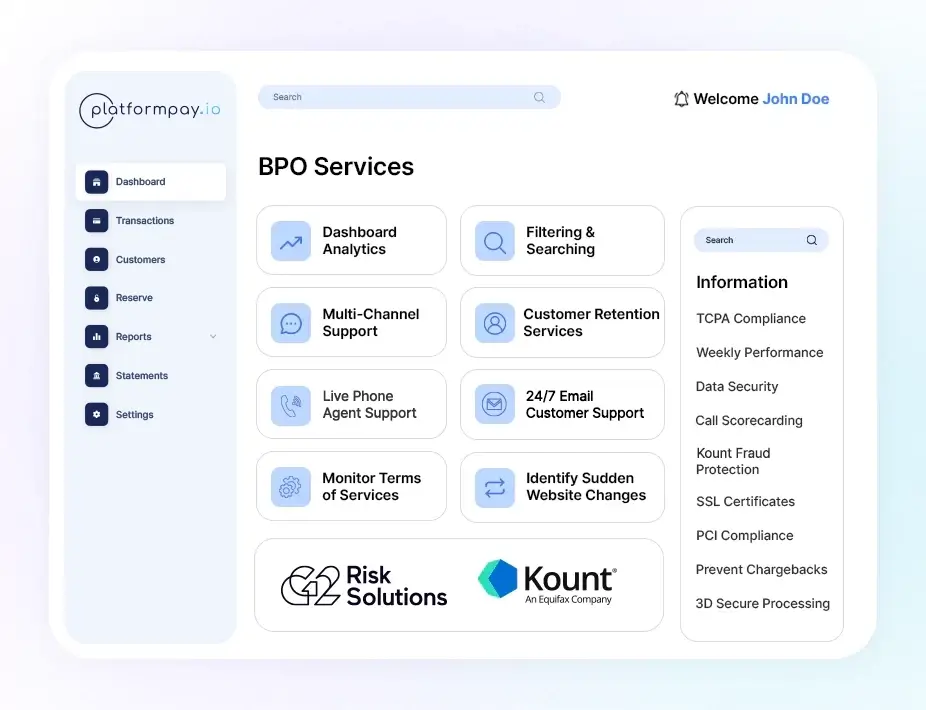Screen dimensions: 926x710
Task: Click the Identify Sudden Website Changes arrows icon
Action: (x=495, y=487)
